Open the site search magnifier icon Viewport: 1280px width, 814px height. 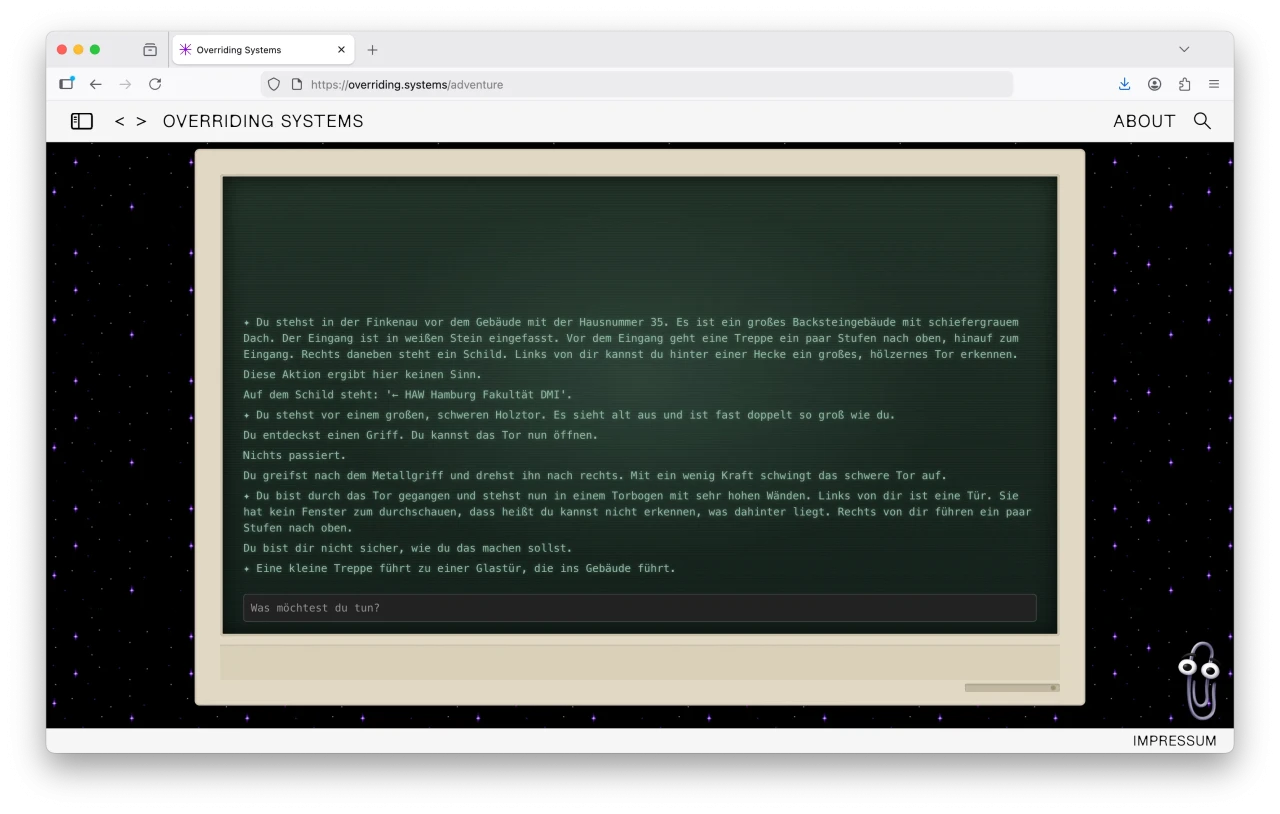(x=1202, y=121)
